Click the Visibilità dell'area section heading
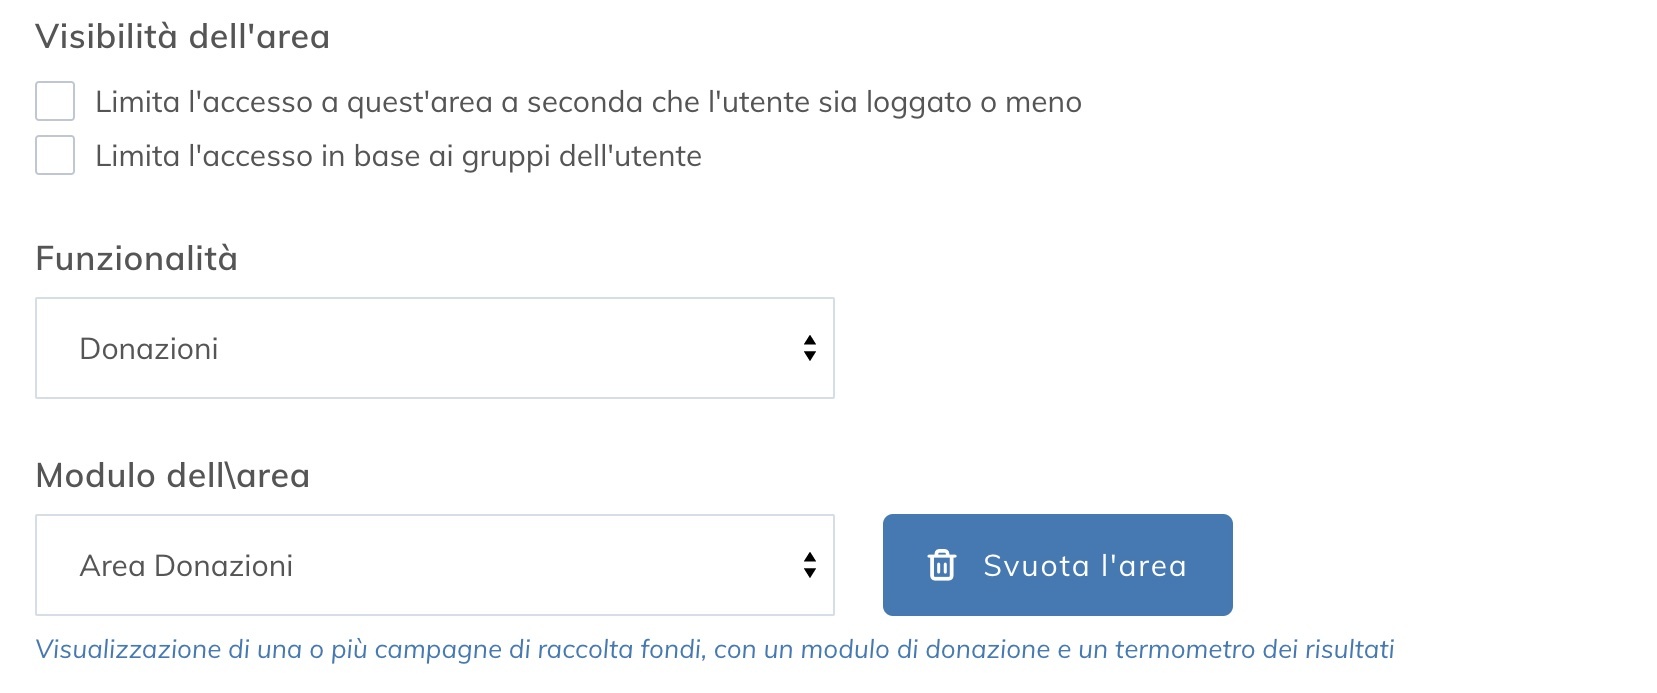The height and width of the screenshot is (693, 1657). [x=183, y=37]
